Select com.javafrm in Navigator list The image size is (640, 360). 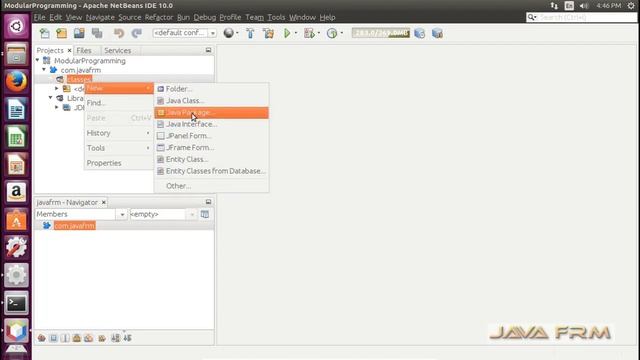74,226
